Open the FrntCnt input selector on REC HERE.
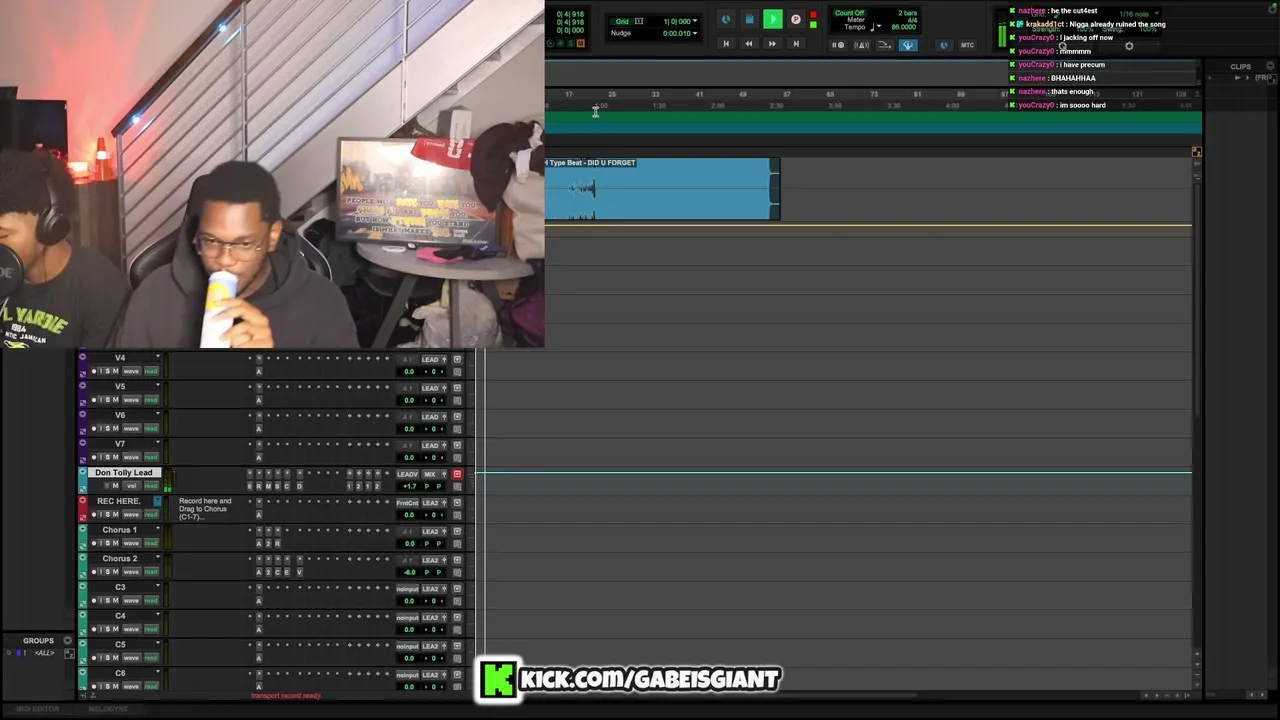Viewport: 1280px width, 720px height. click(x=407, y=503)
